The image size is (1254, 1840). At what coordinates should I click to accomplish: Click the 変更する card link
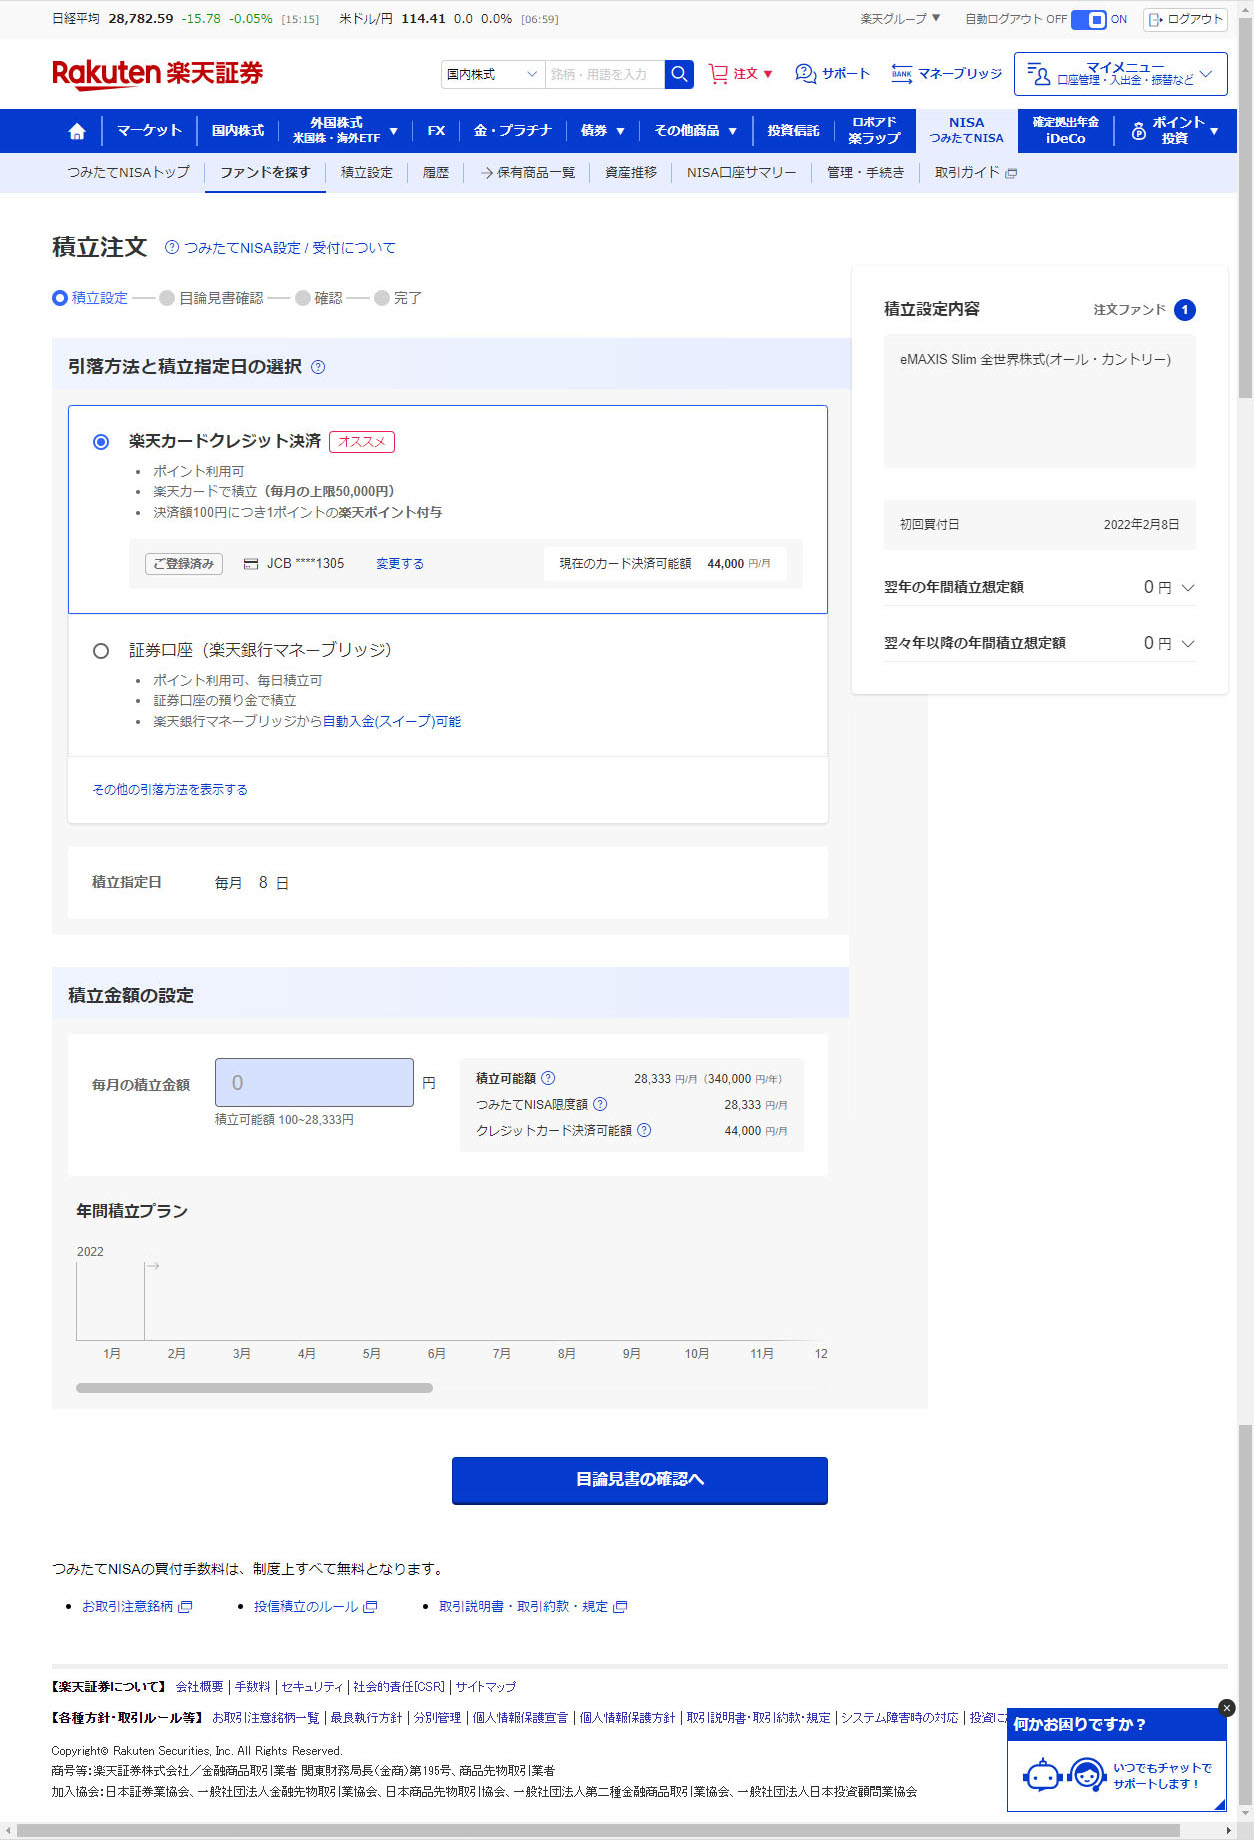coord(399,564)
